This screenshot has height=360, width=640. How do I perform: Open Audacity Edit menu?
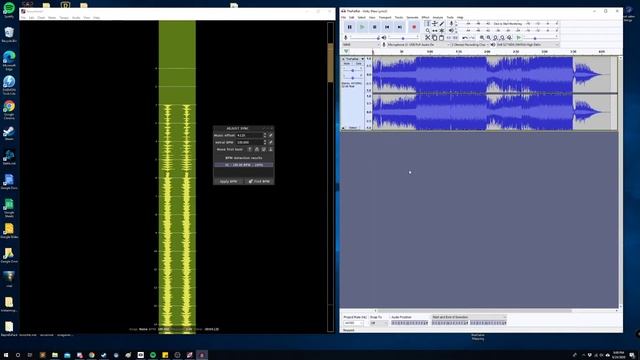click(x=351, y=18)
